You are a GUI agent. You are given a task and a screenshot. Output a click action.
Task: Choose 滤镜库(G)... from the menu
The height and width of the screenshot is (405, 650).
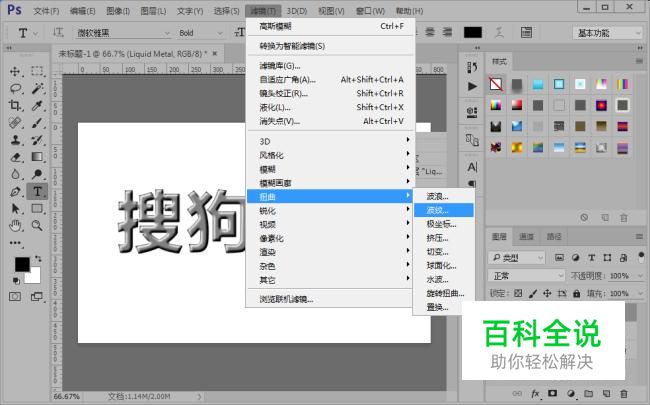pos(330,65)
